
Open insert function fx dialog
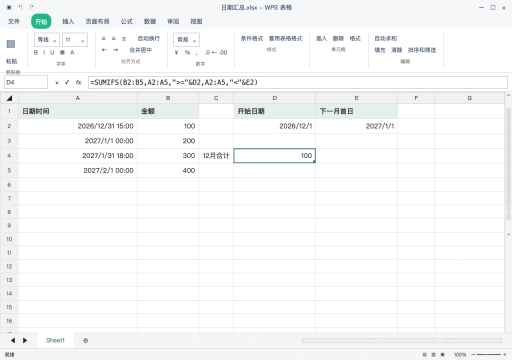coord(78,82)
